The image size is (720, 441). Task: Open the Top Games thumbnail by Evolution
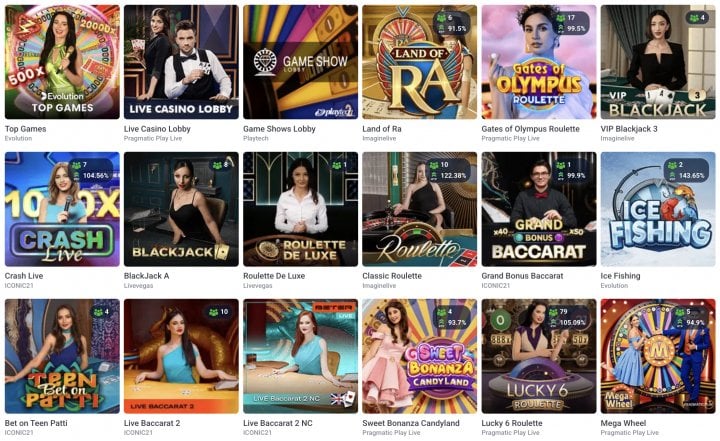(x=62, y=62)
